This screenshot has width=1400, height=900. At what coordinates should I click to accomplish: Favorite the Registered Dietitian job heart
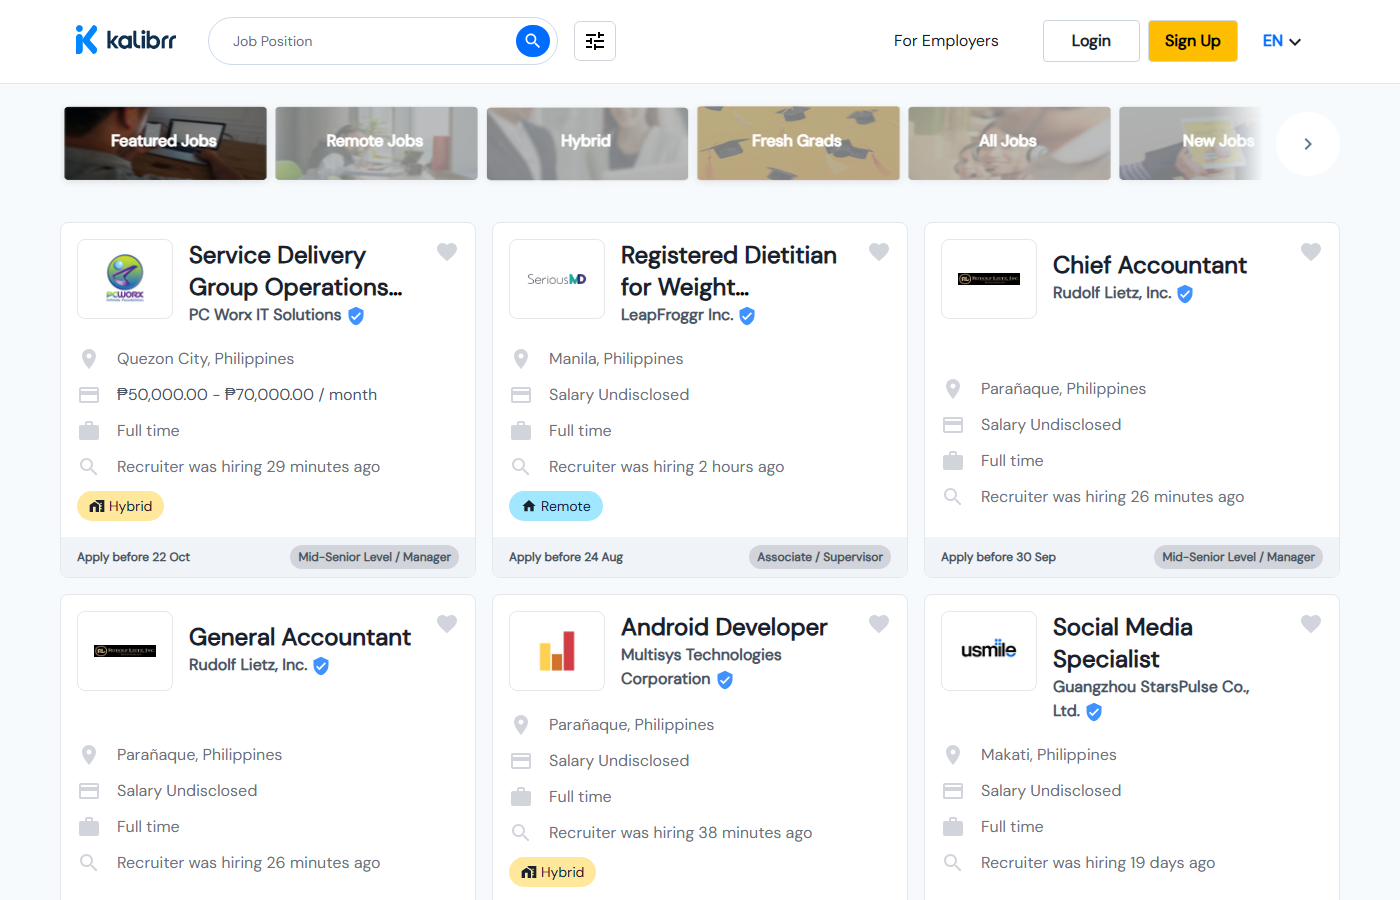[x=879, y=252]
